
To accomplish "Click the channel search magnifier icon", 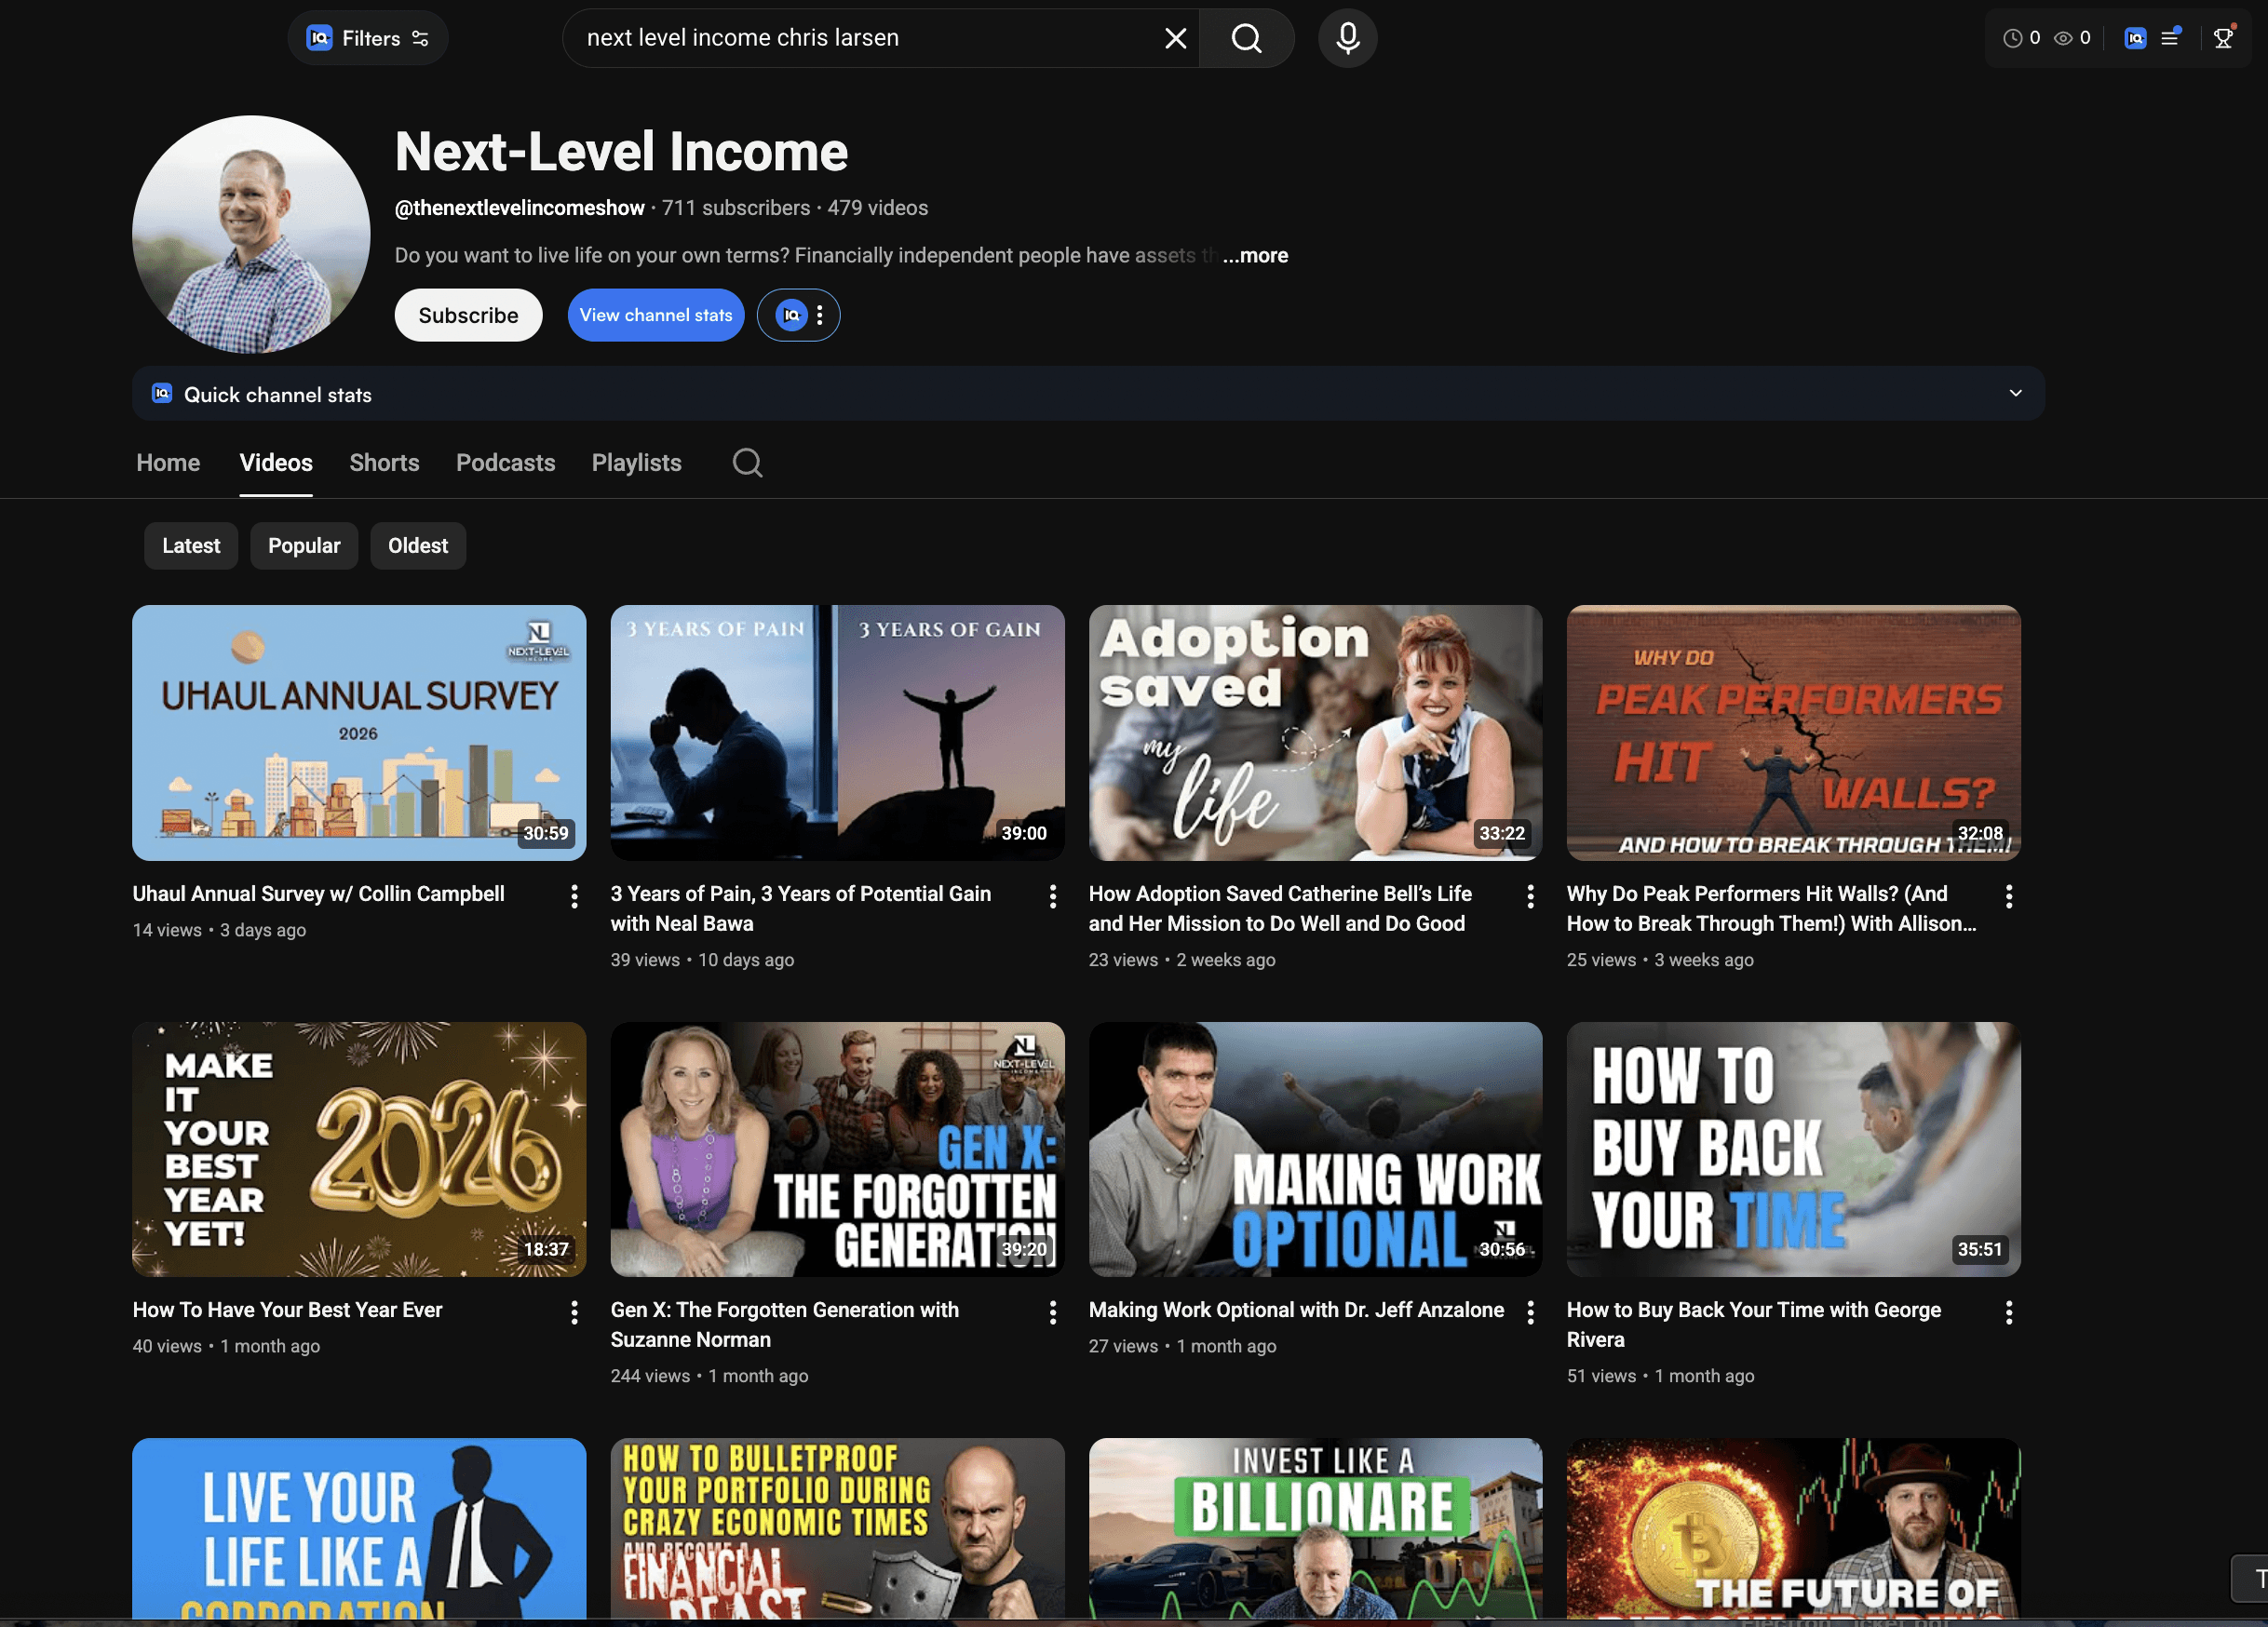I will tap(747, 463).
